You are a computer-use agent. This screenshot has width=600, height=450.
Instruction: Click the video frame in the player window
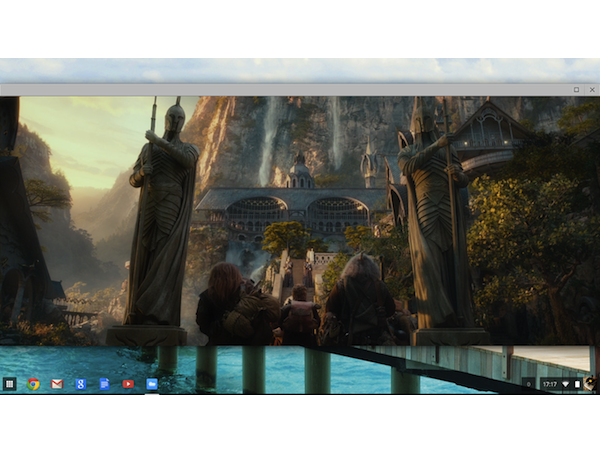tap(300, 221)
